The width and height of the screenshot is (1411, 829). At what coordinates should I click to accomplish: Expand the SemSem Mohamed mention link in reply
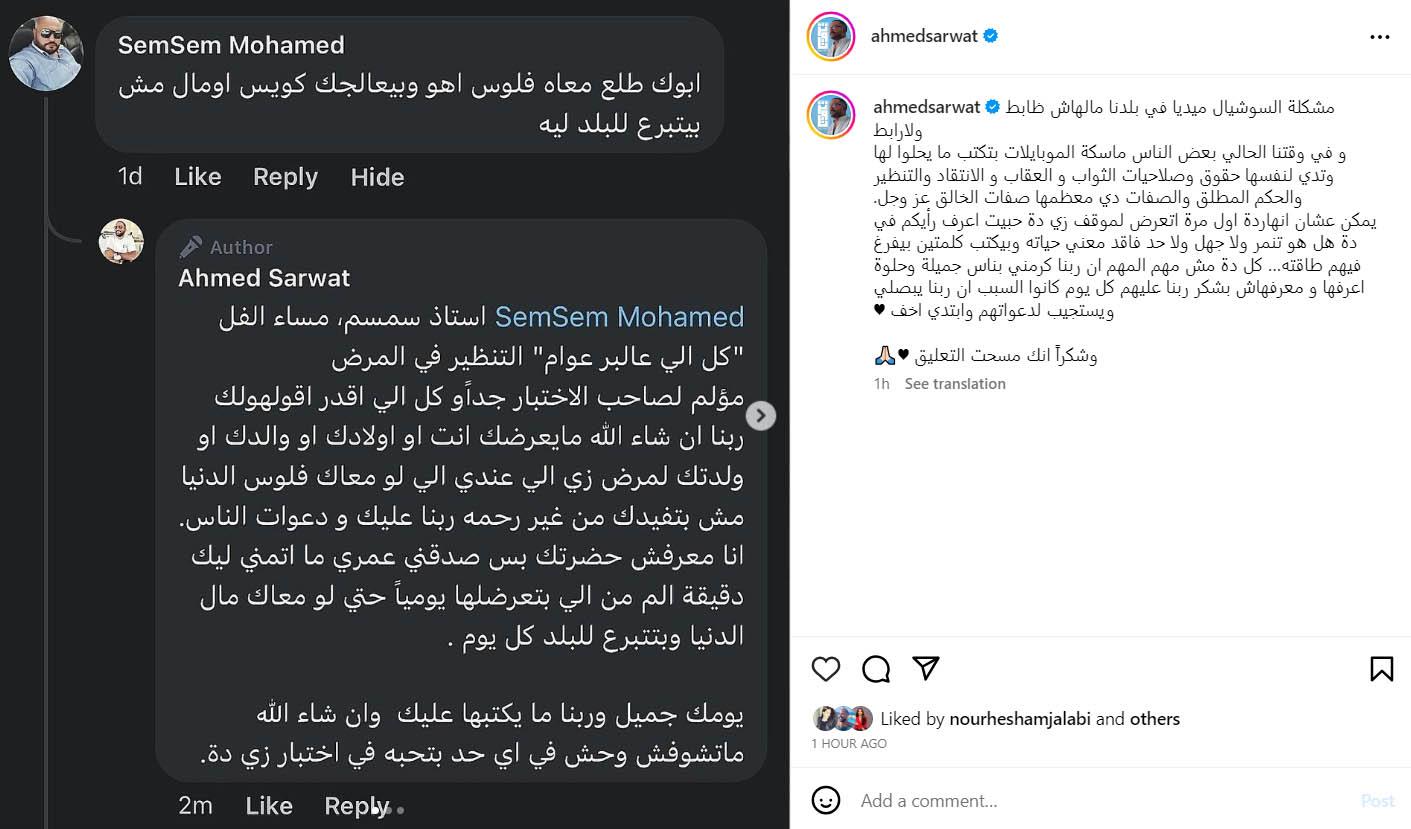tap(620, 316)
